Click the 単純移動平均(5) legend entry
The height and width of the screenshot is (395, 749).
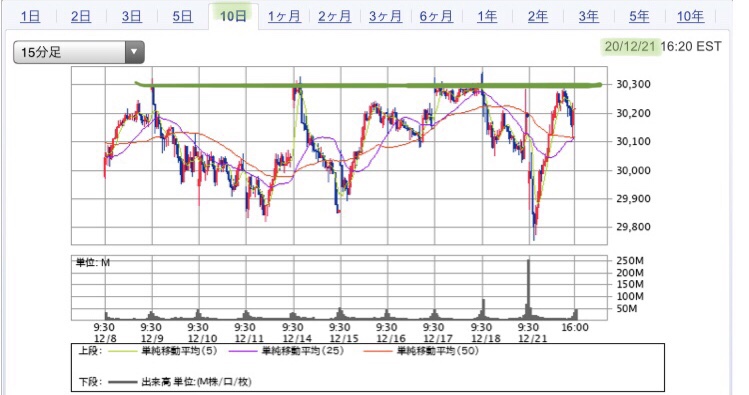180,351
